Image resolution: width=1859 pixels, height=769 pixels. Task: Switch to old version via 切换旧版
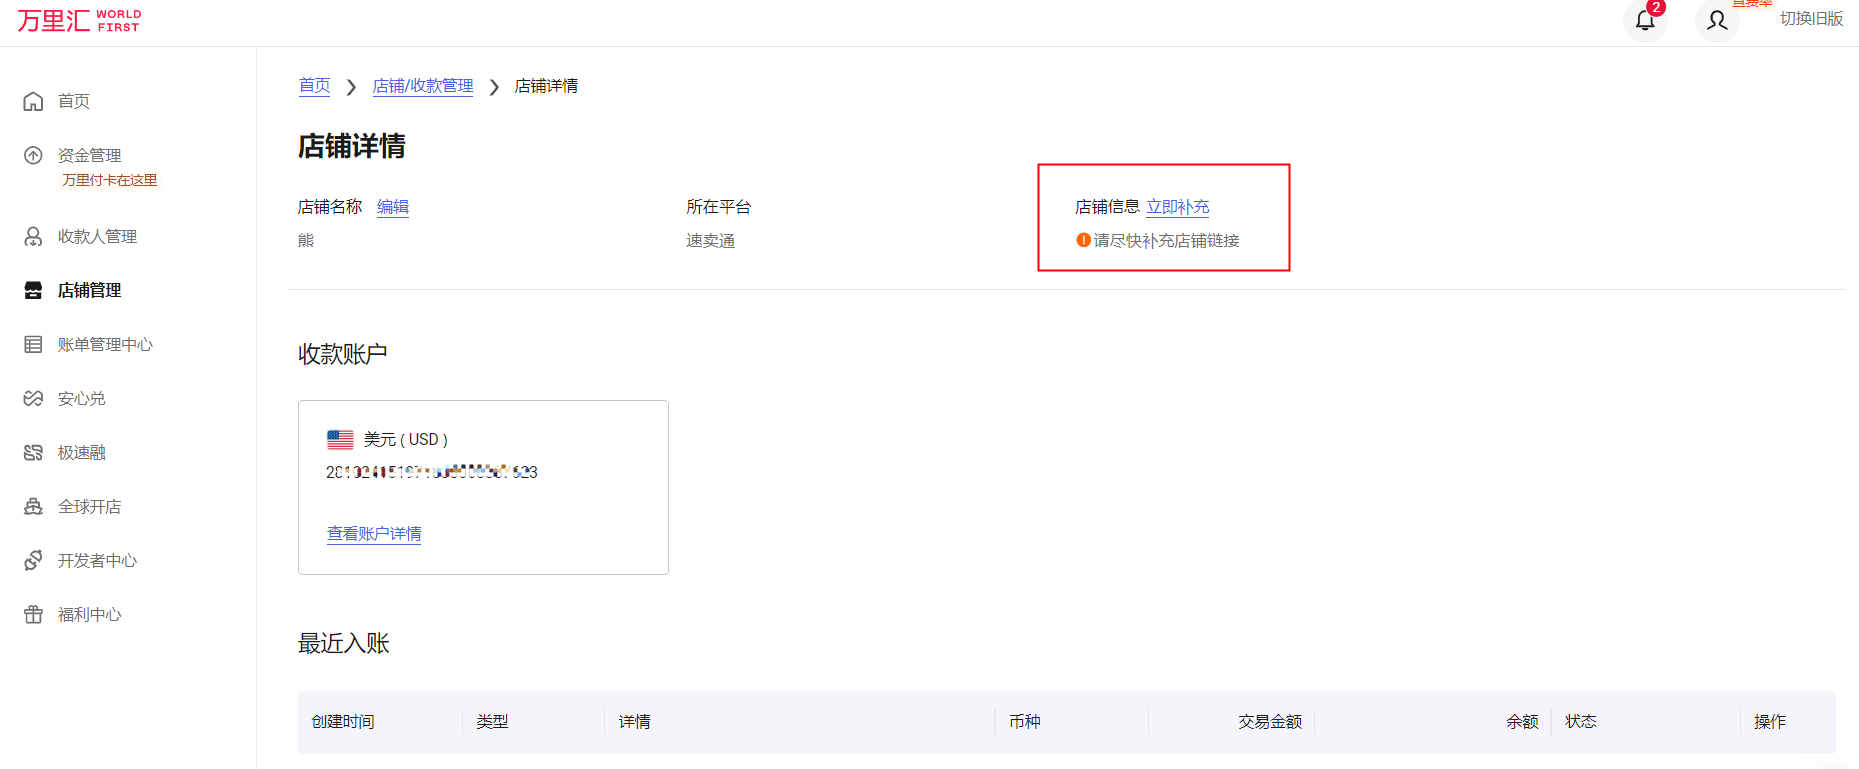1811,19
